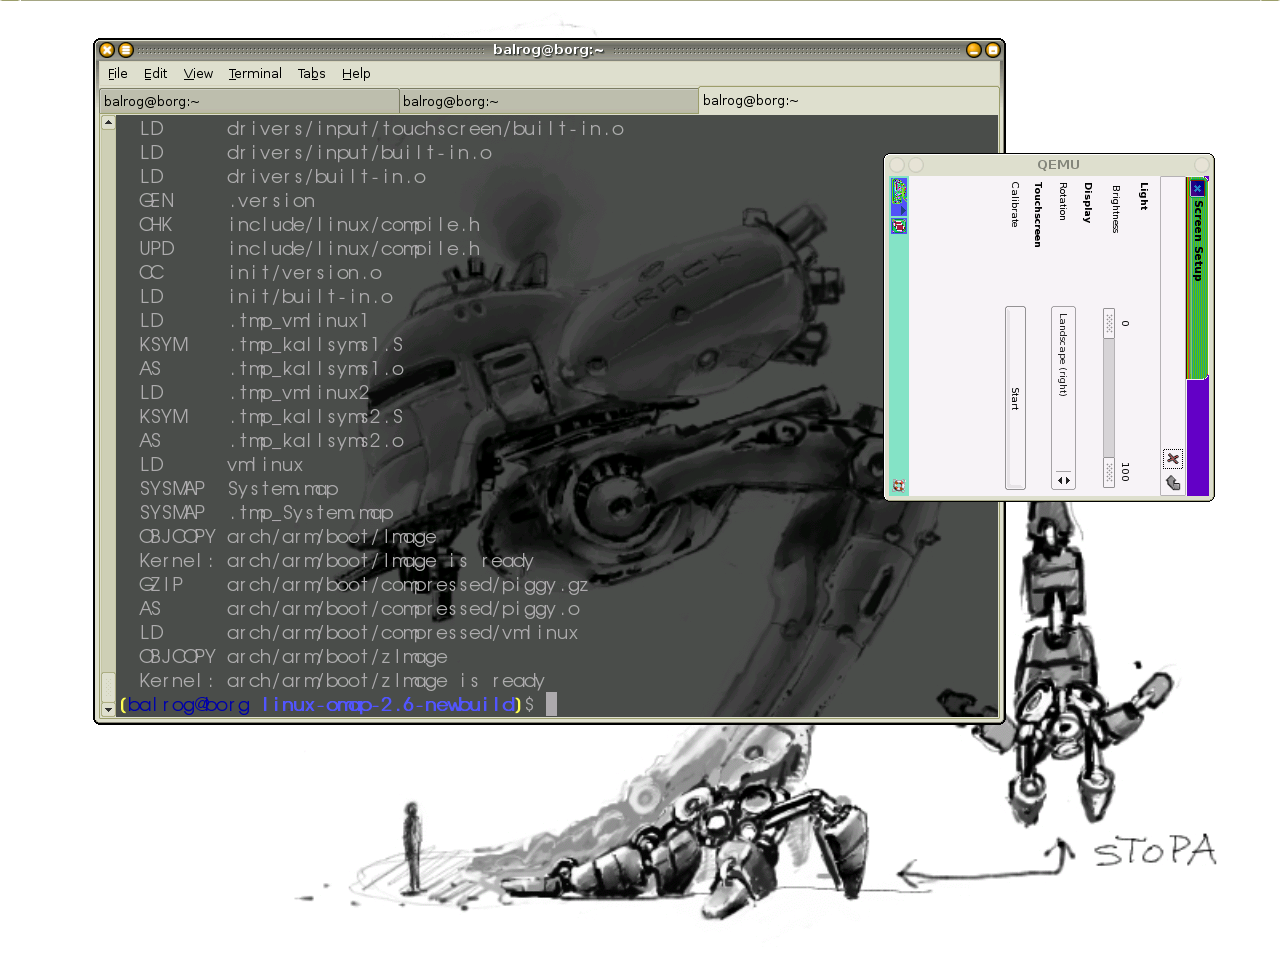Click the 'System.map' text on first SYSMAP line

coord(283,489)
